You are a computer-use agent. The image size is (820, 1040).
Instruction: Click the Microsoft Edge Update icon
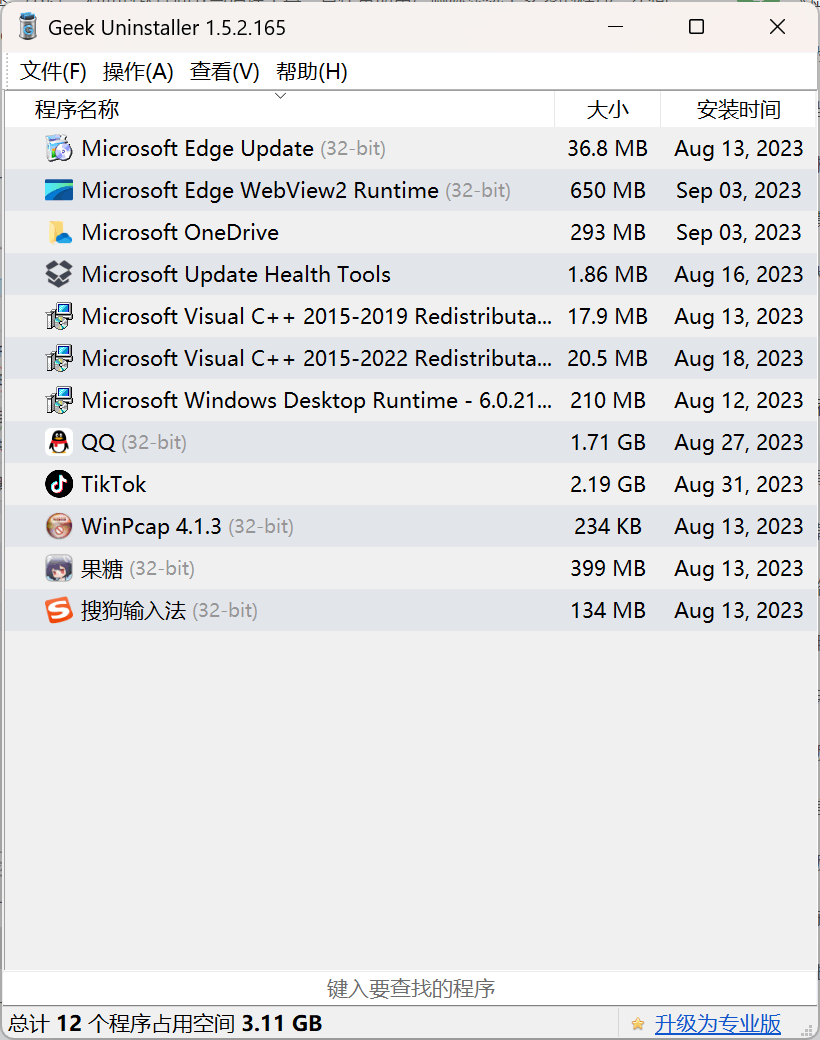point(59,149)
